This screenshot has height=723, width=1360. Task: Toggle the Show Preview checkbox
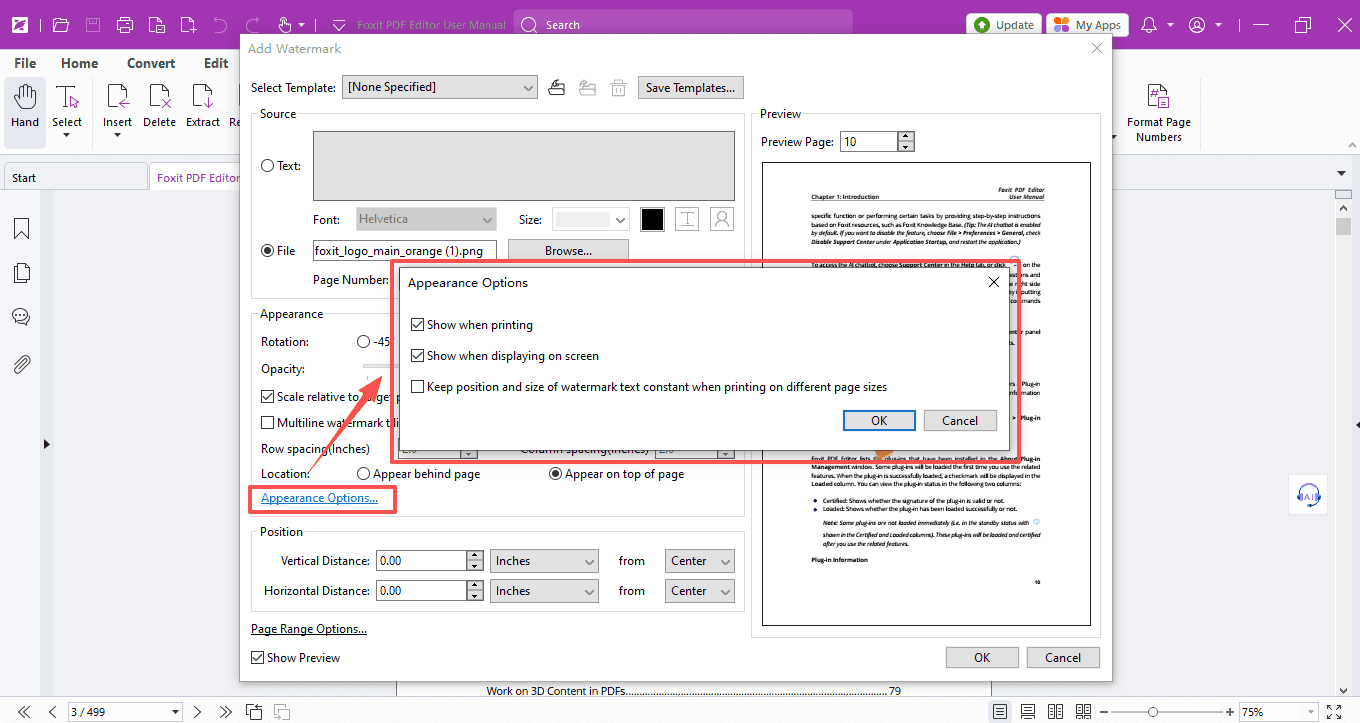pyautogui.click(x=258, y=658)
